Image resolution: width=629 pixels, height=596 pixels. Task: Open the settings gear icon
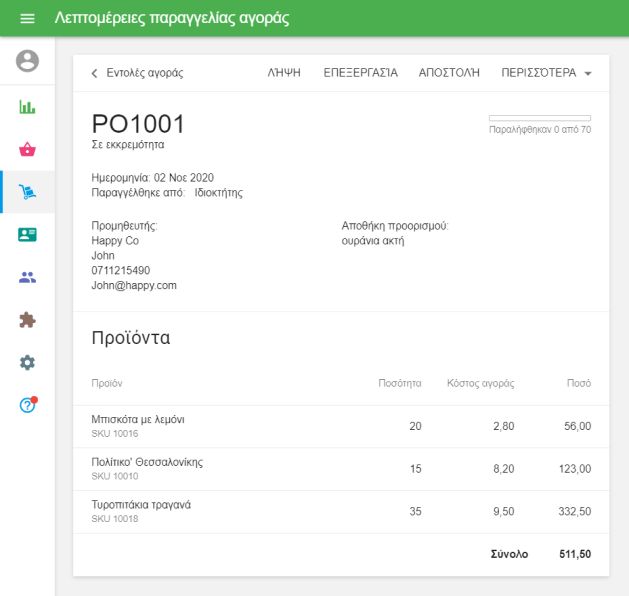(x=27, y=362)
